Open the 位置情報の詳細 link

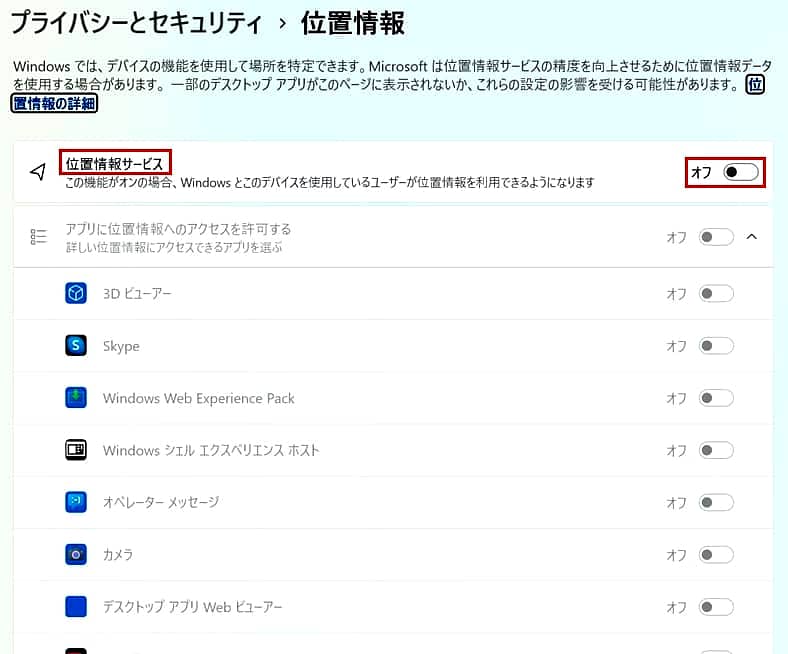(54, 103)
